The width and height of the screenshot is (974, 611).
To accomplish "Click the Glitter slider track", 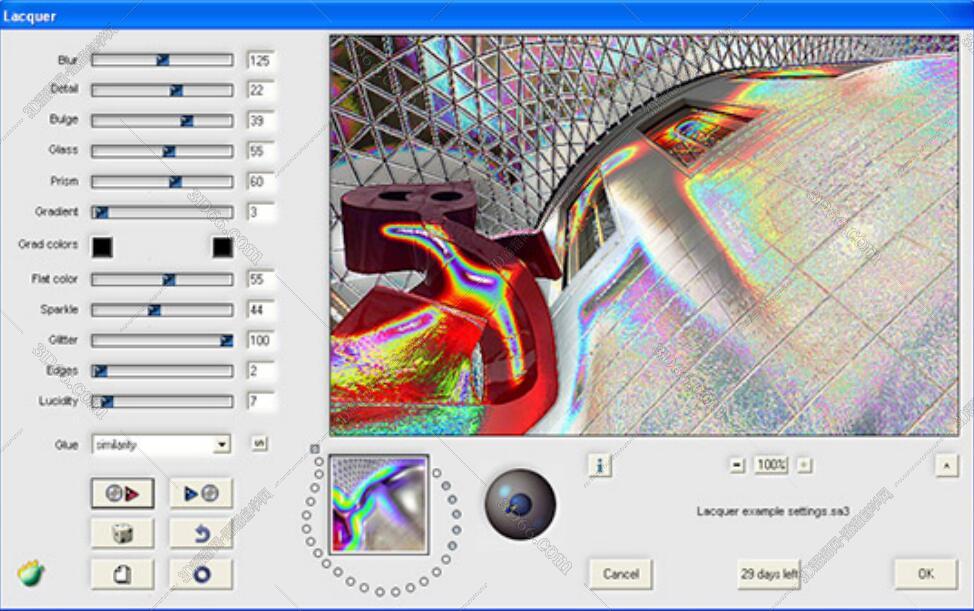I will [x=160, y=340].
